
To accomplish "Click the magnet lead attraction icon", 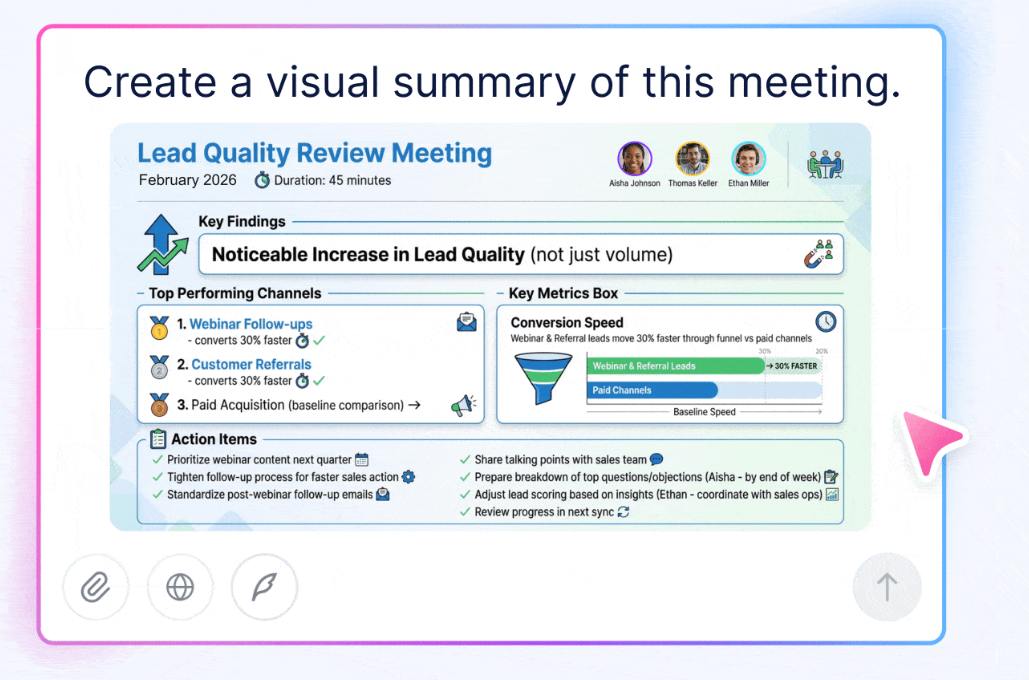I will (x=818, y=254).
